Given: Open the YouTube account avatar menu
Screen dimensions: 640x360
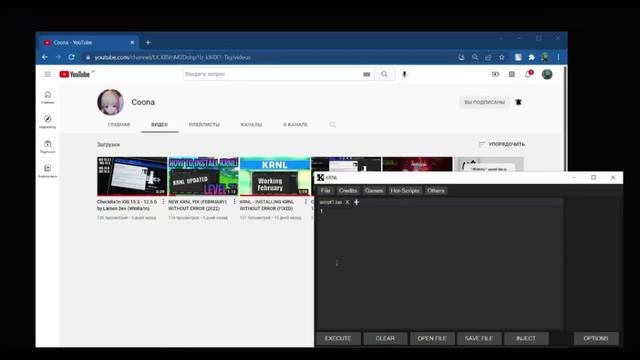Looking at the screenshot, I should pyautogui.click(x=547, y=74).
